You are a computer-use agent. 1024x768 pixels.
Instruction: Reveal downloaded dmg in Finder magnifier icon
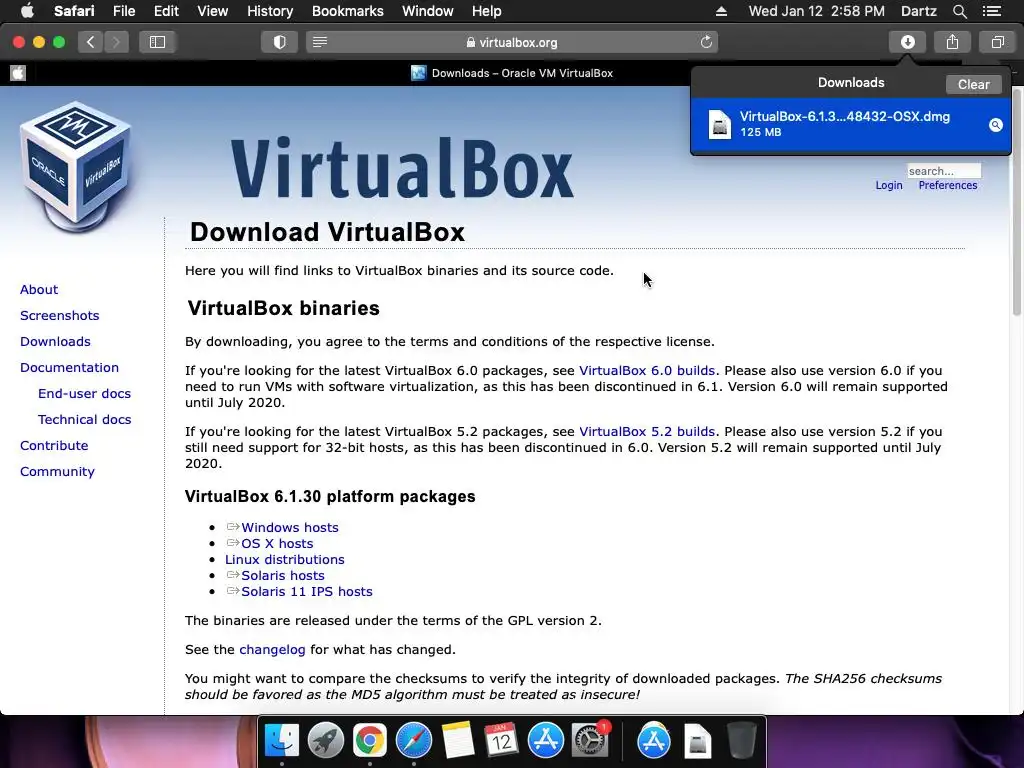tap(995, 125)
